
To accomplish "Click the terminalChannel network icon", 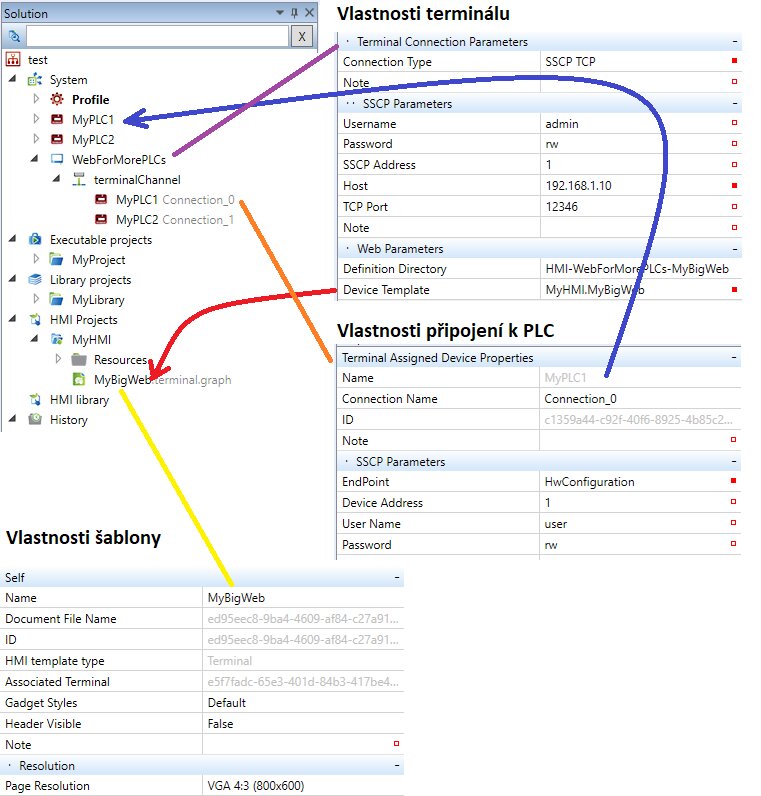I will [79, 180].
